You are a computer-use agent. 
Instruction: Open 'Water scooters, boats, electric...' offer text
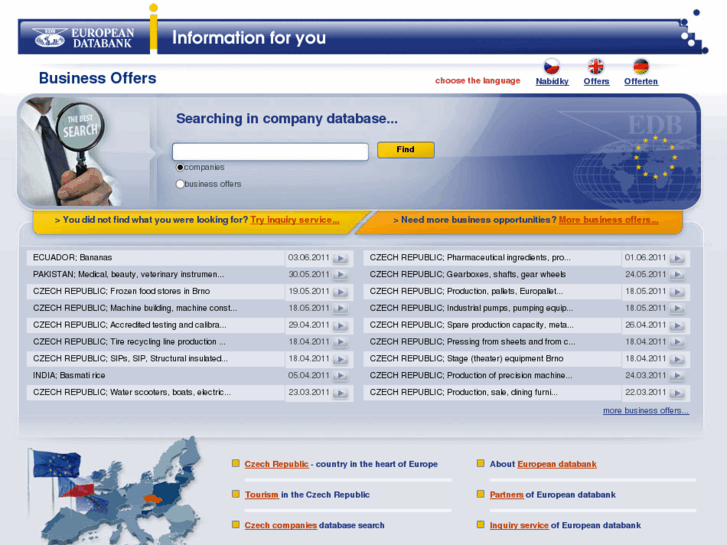click(132, 392)
